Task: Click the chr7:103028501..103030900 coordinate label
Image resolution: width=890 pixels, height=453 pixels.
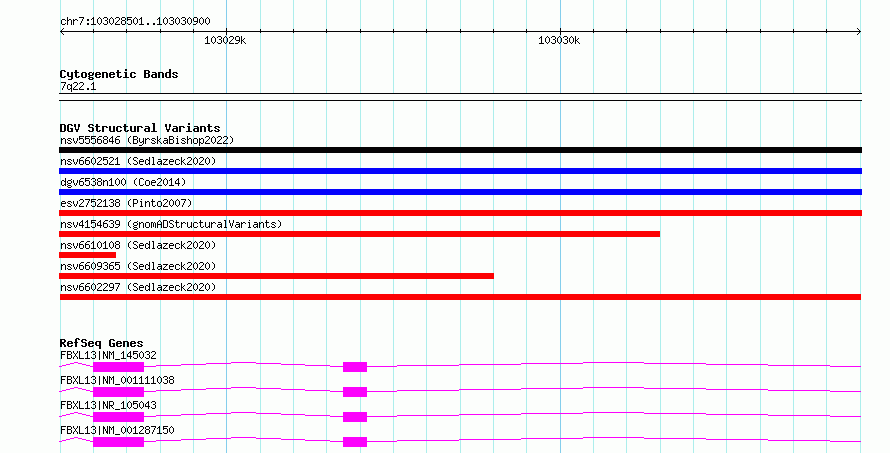Action: point(135,21)
